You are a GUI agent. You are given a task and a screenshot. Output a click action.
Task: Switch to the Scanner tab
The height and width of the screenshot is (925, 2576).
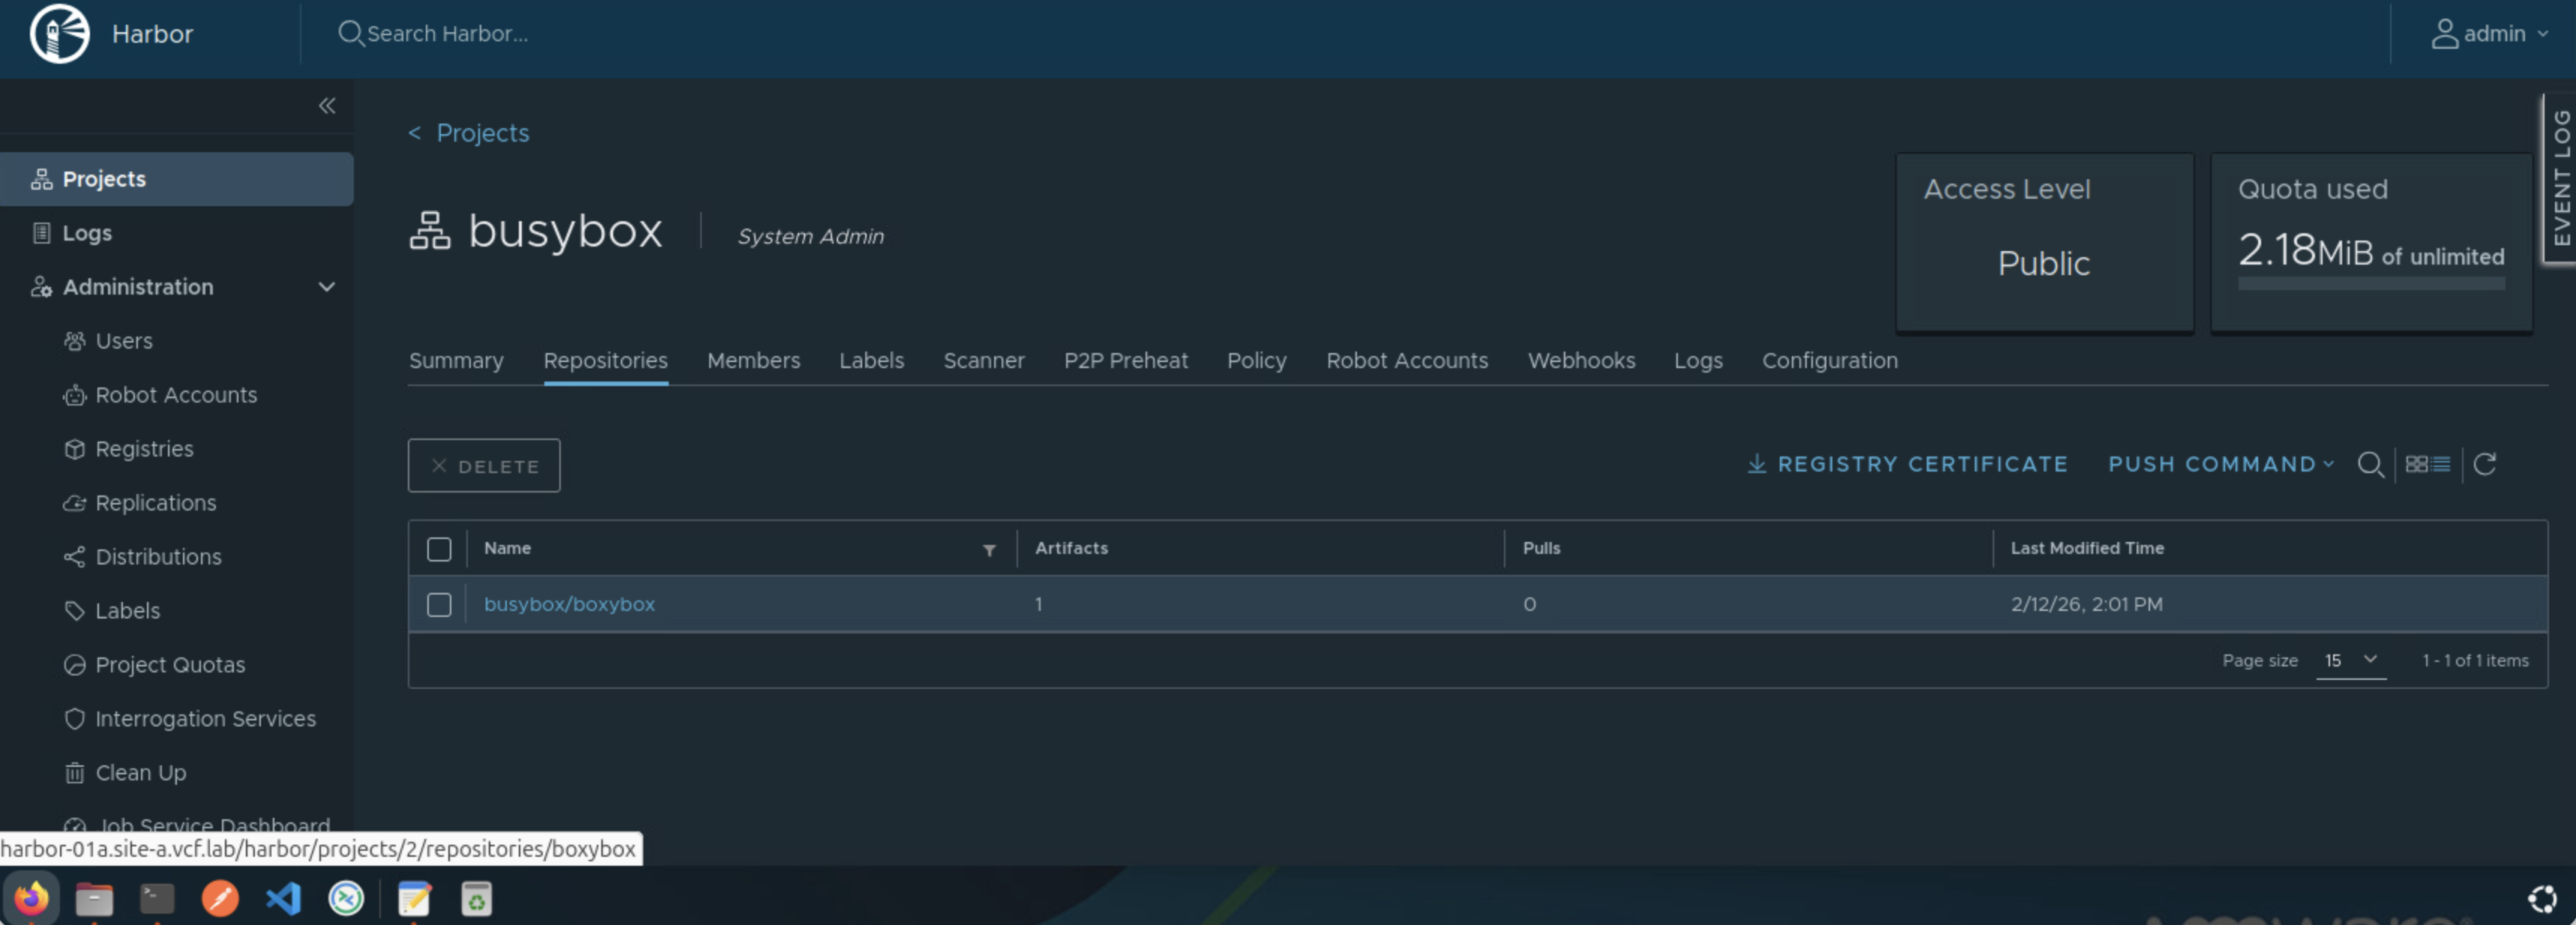point(984,361)
